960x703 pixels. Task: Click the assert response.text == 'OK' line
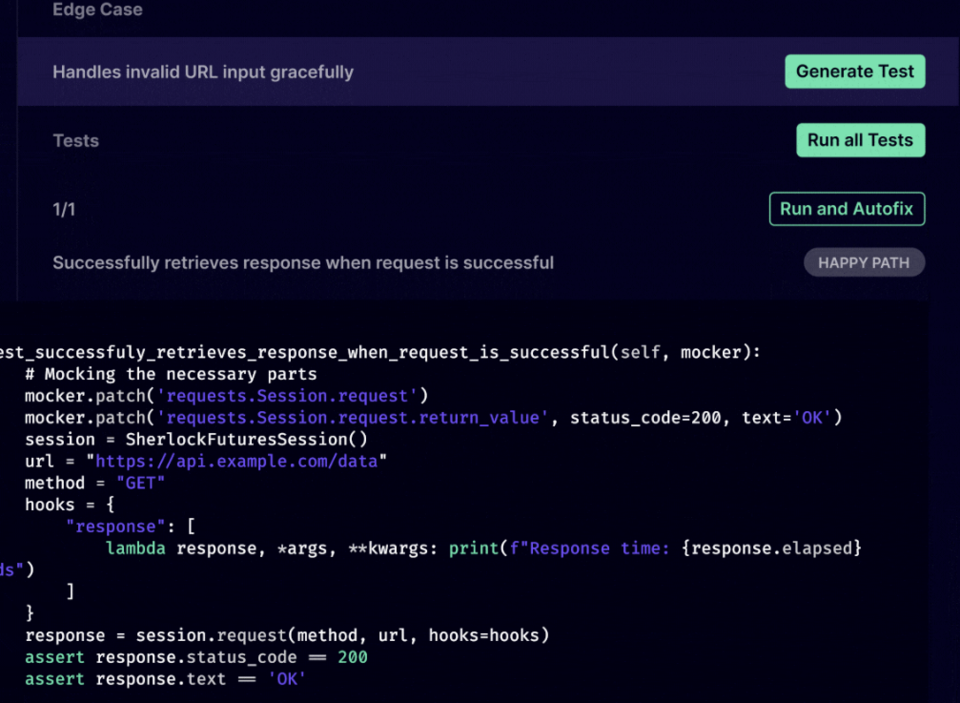tap(165, 679)
